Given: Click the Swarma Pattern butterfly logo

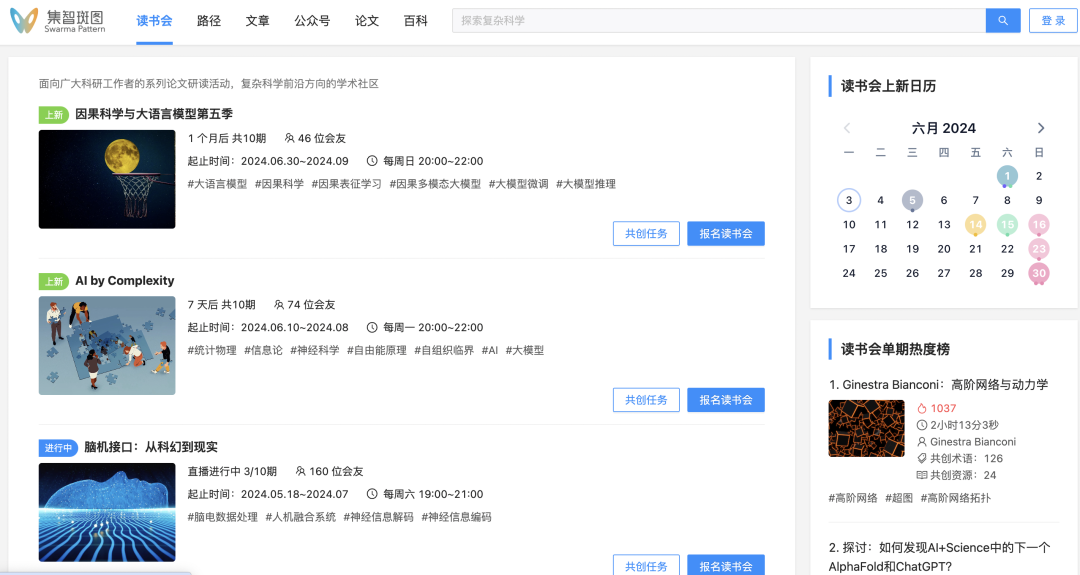Looking at the screenshot, I should tap(24, 21).
